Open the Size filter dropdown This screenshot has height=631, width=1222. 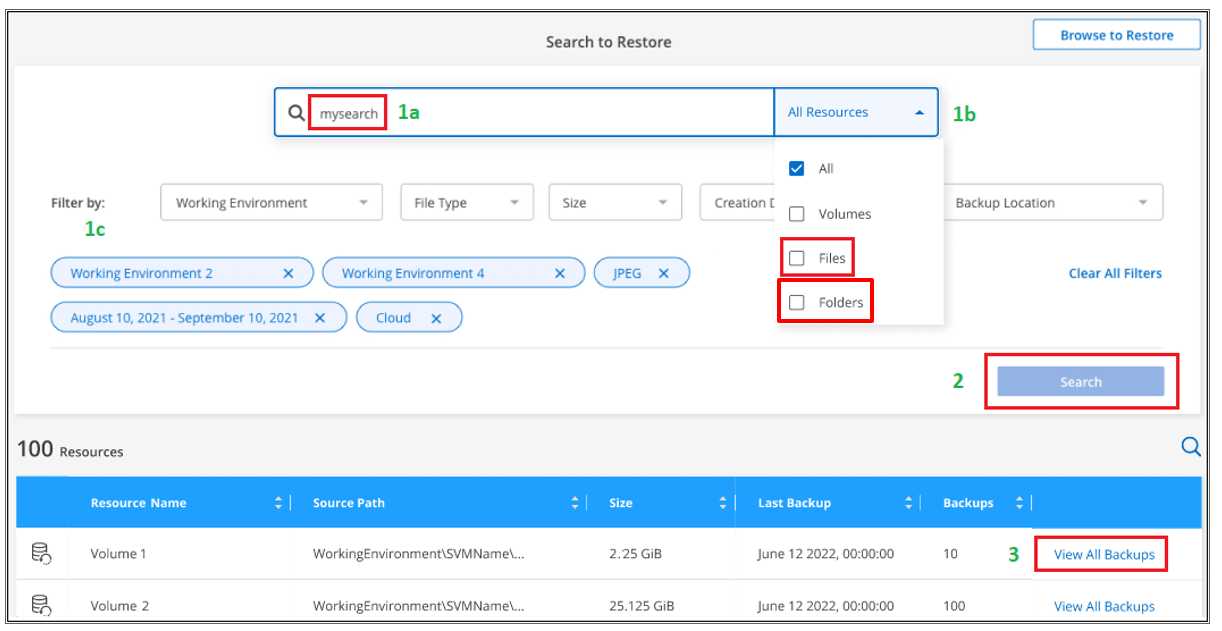pyautogui.click(x=615, y=202)
